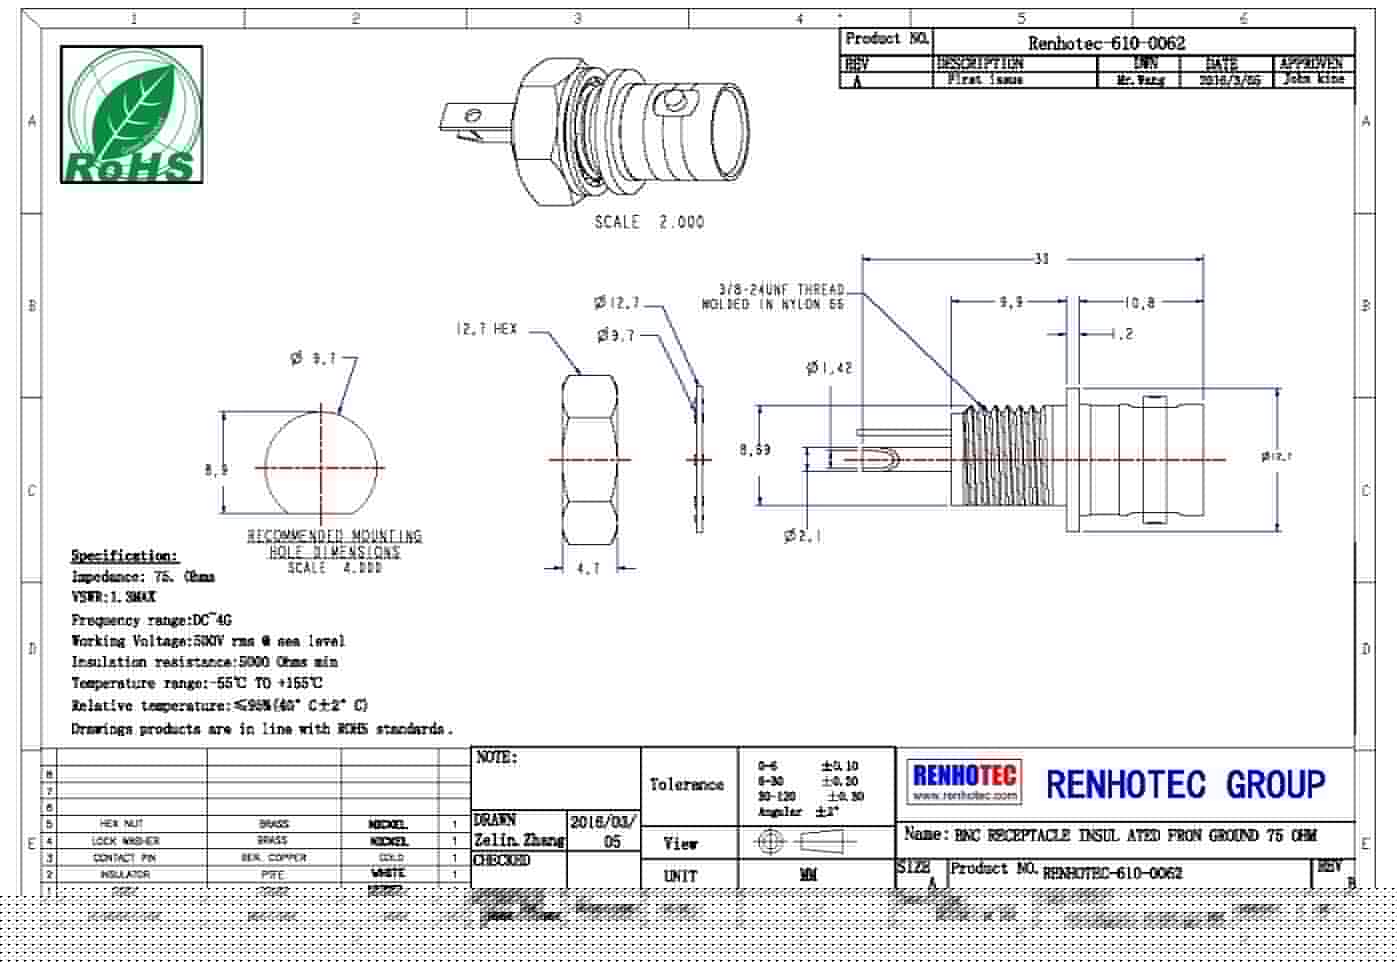Screen dimensions: 1397x962
Task: Click the 33 overall length dimension
Action: (x=1041, y=259)
